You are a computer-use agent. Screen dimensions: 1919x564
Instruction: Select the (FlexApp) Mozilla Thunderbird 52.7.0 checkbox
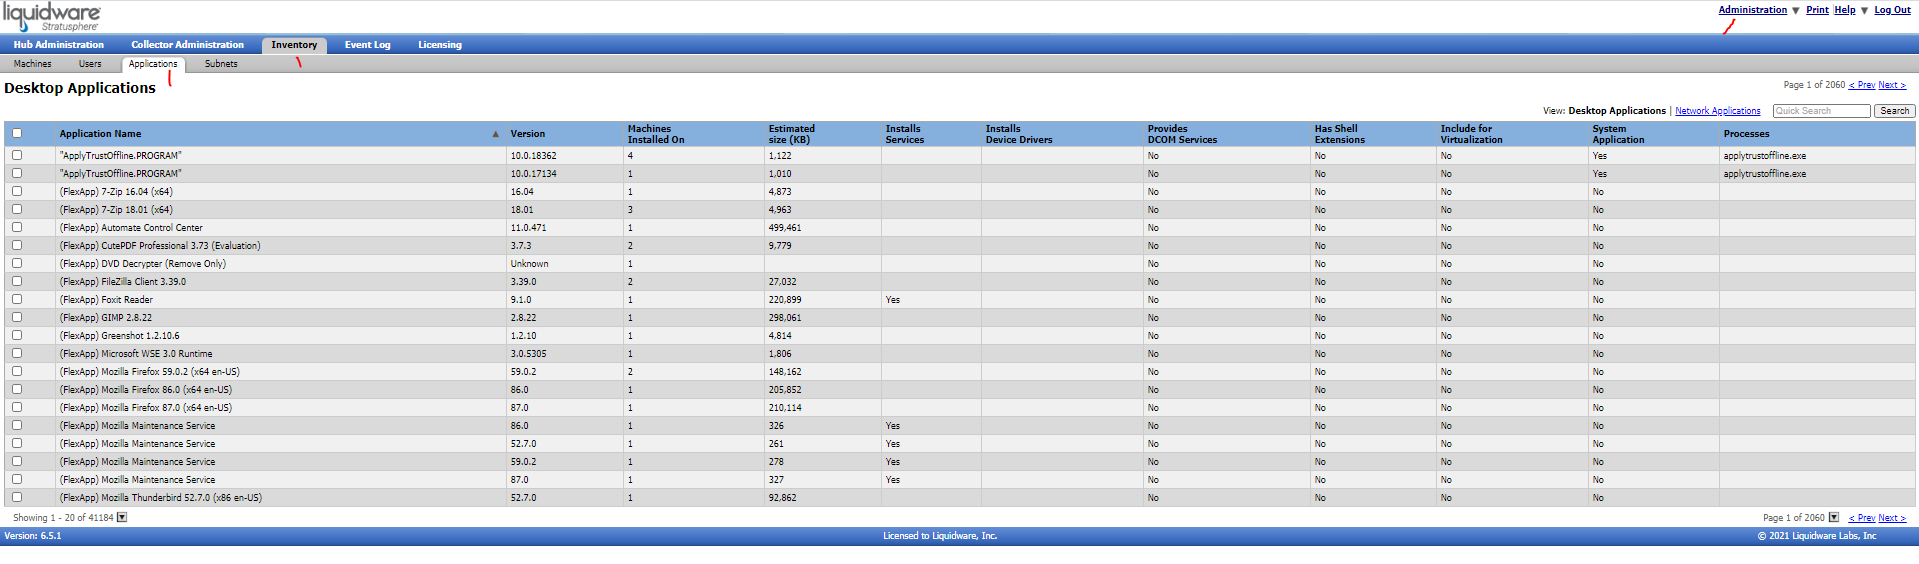[17, 497]
